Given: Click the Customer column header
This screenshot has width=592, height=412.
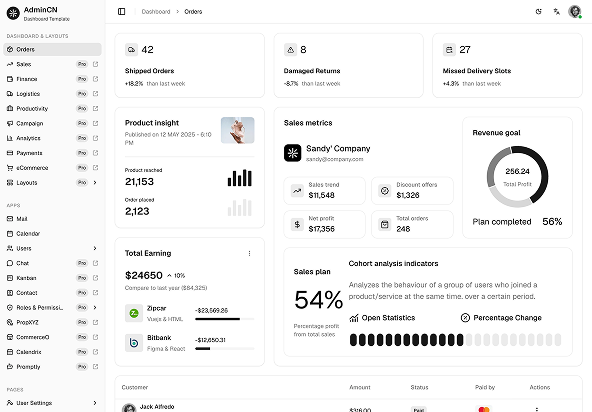Looking at the screenshot, I should point(135,387).
